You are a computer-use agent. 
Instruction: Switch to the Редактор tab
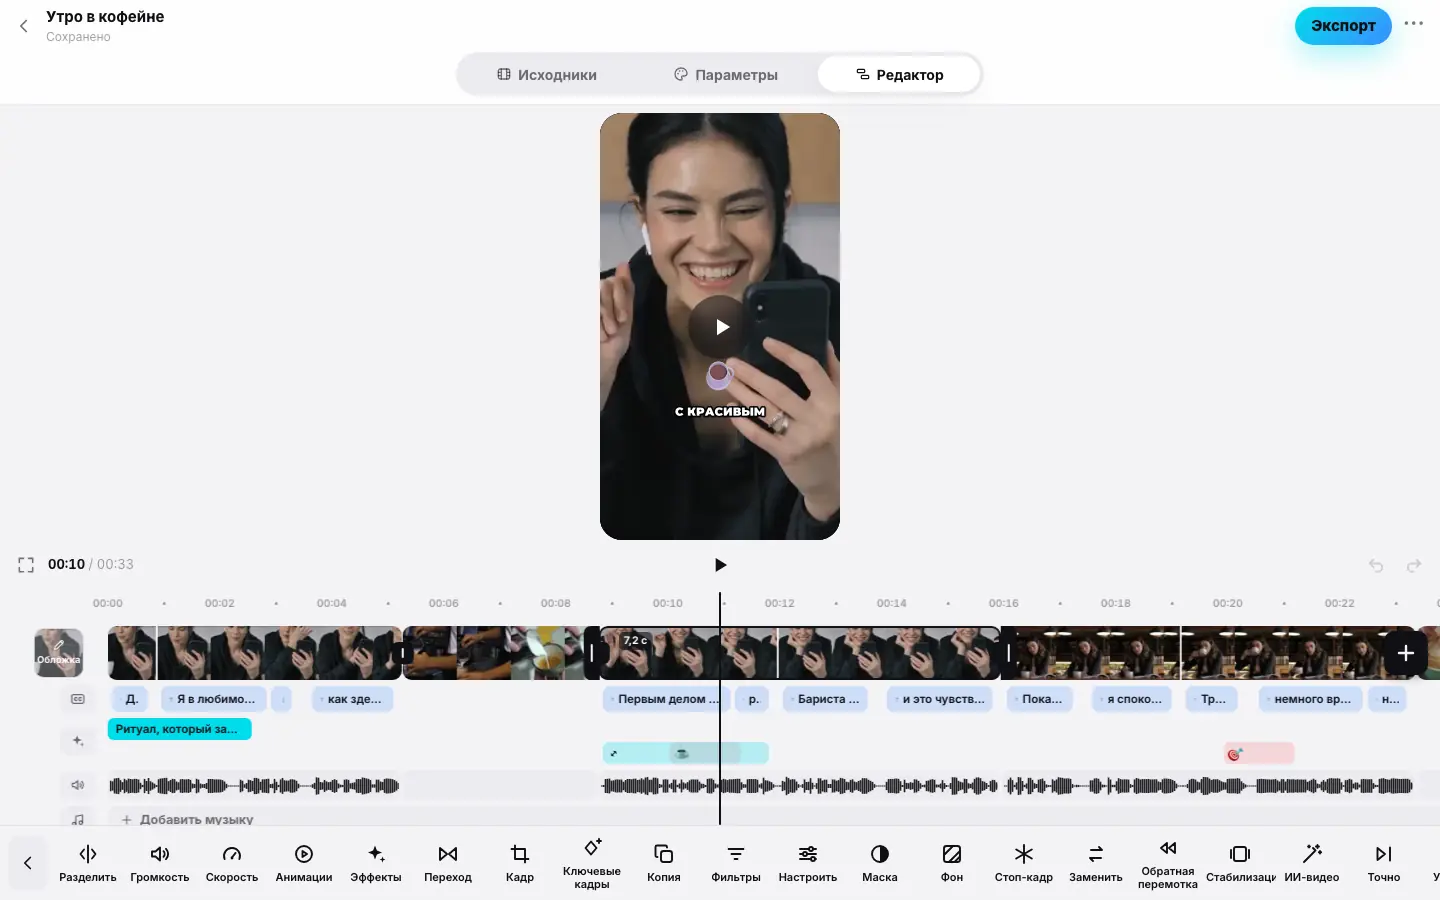pyautogui.click(x=899, y=75)
